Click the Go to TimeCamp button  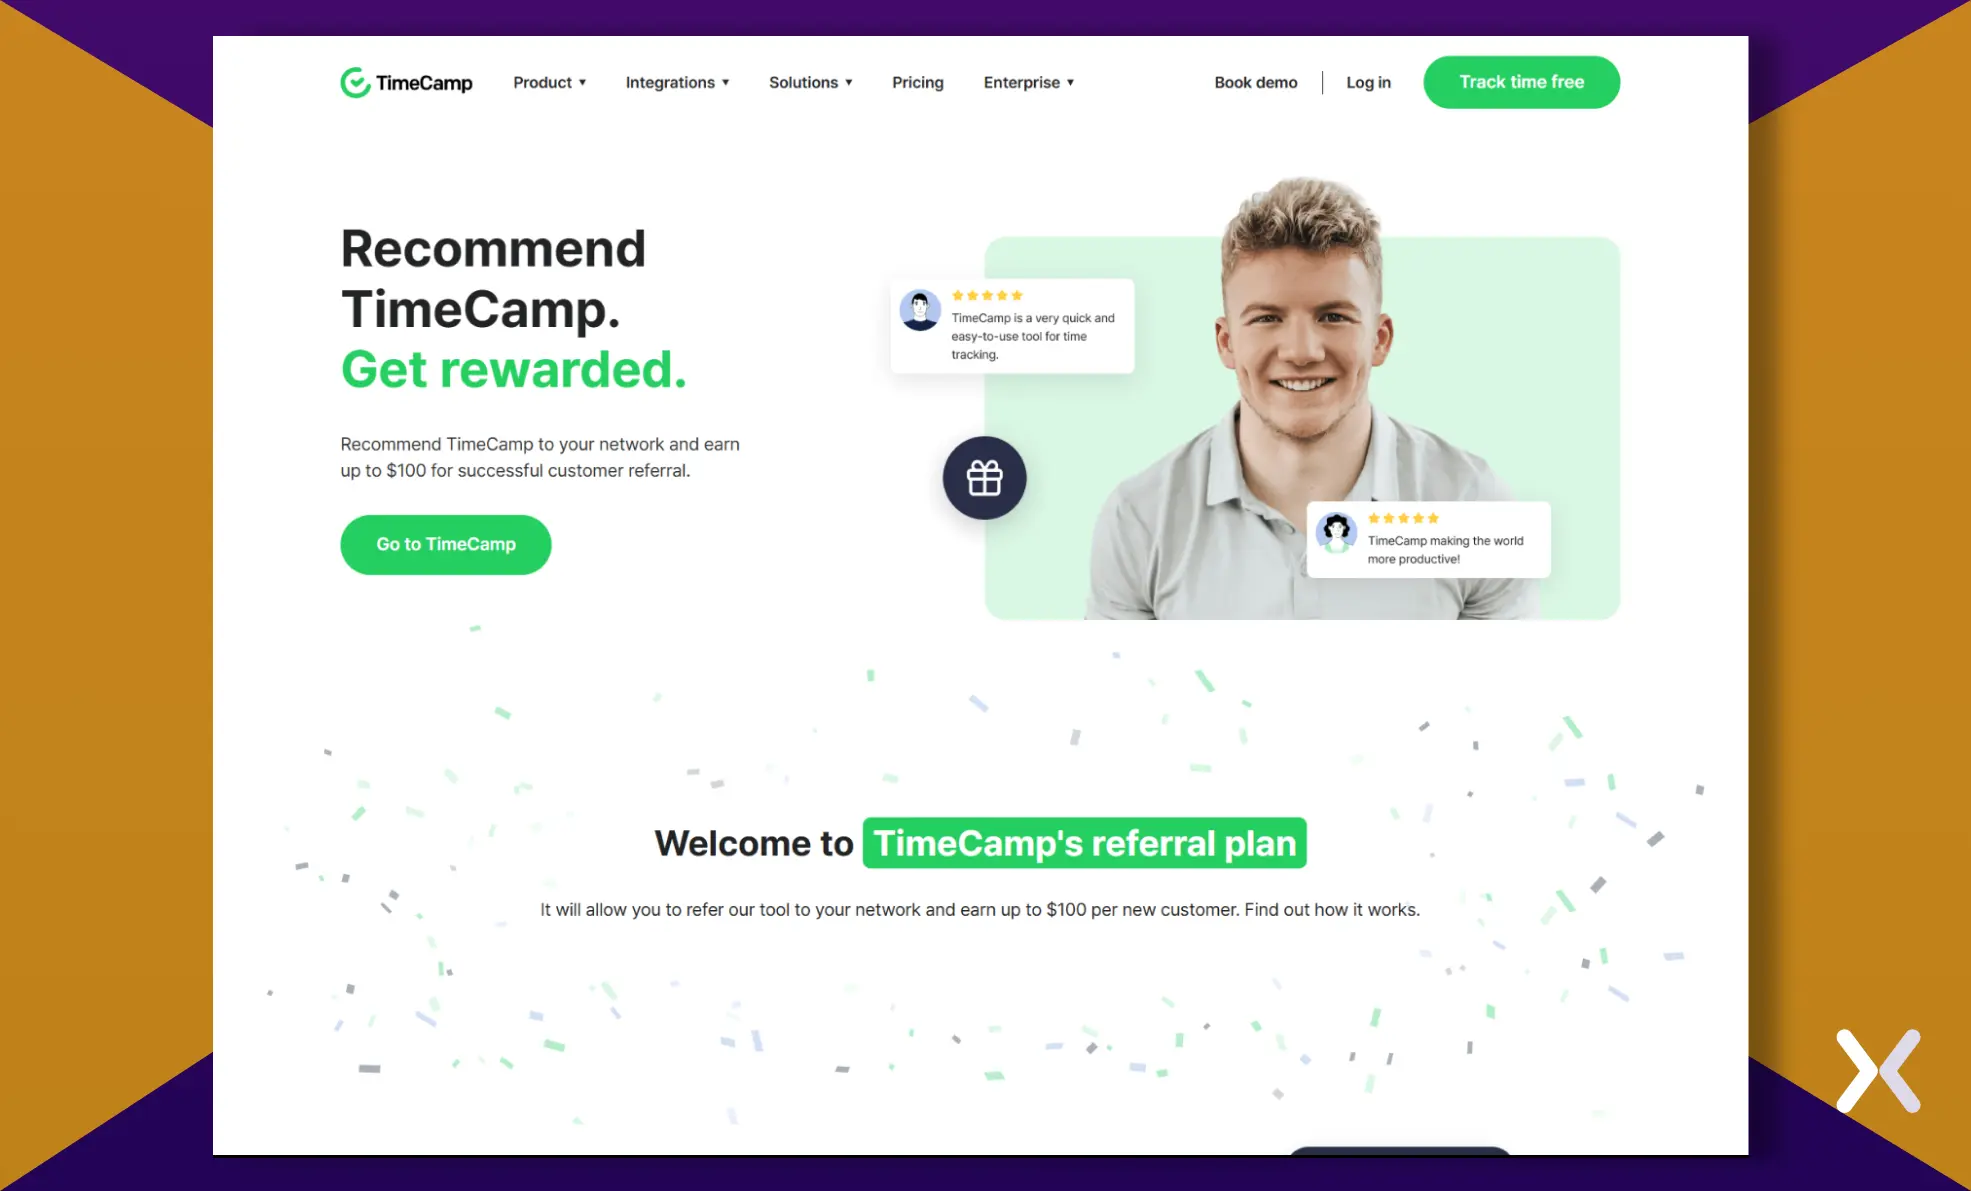tap(445, 543)
